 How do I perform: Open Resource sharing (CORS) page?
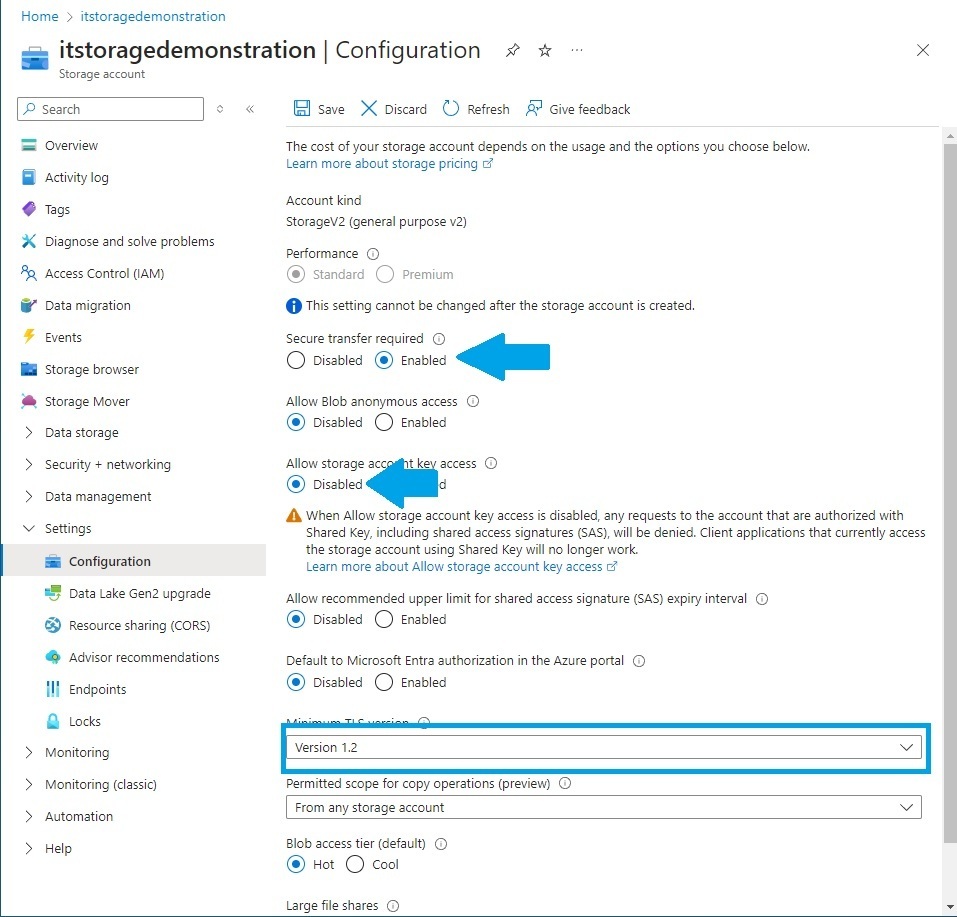(x=139, y=625)
